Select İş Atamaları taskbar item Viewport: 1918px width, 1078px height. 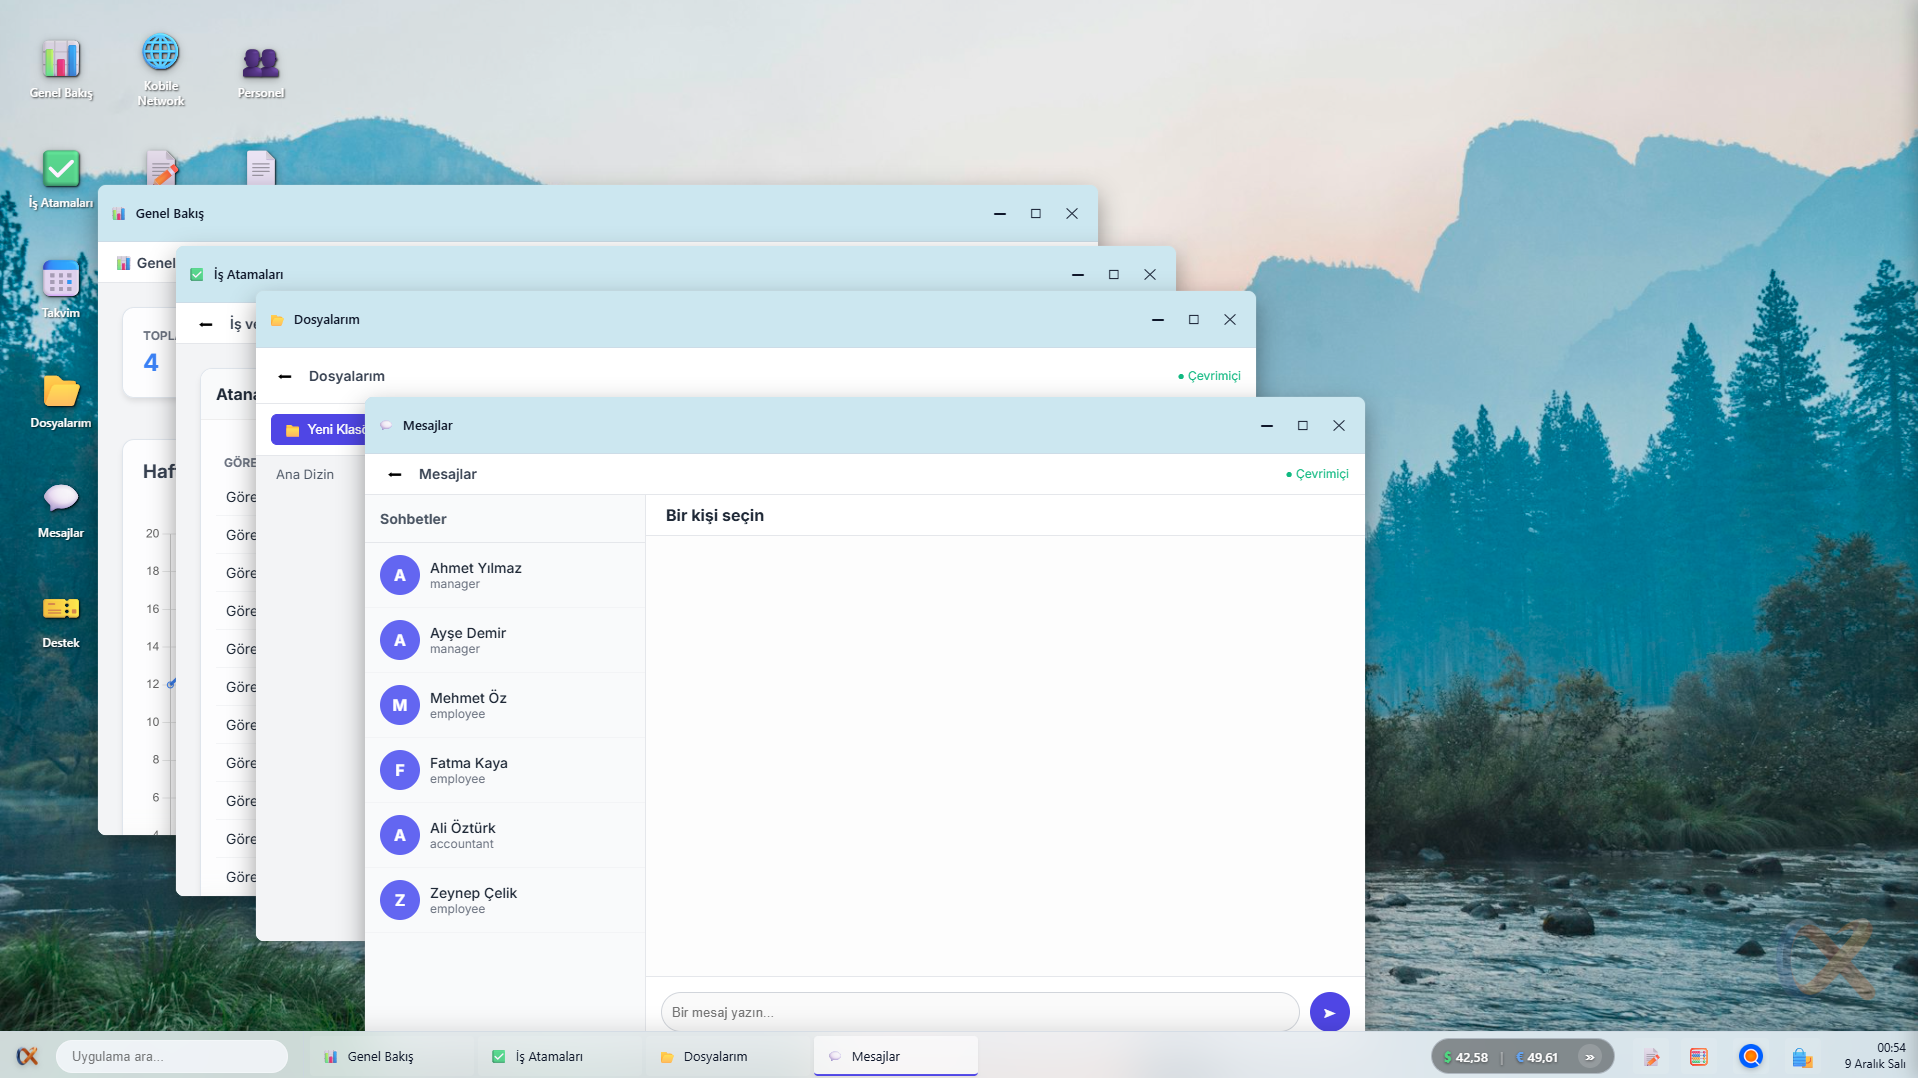(548, 1056)
